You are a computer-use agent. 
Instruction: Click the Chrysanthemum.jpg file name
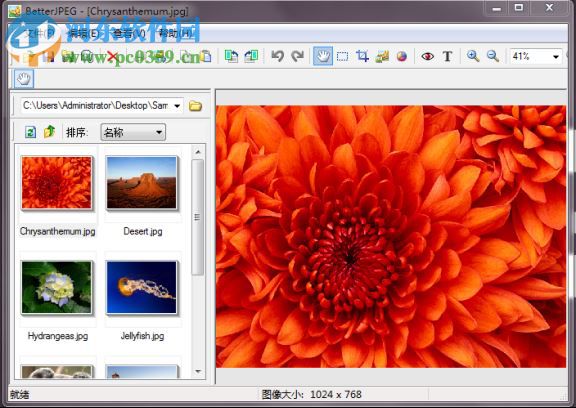click(58, 231)
